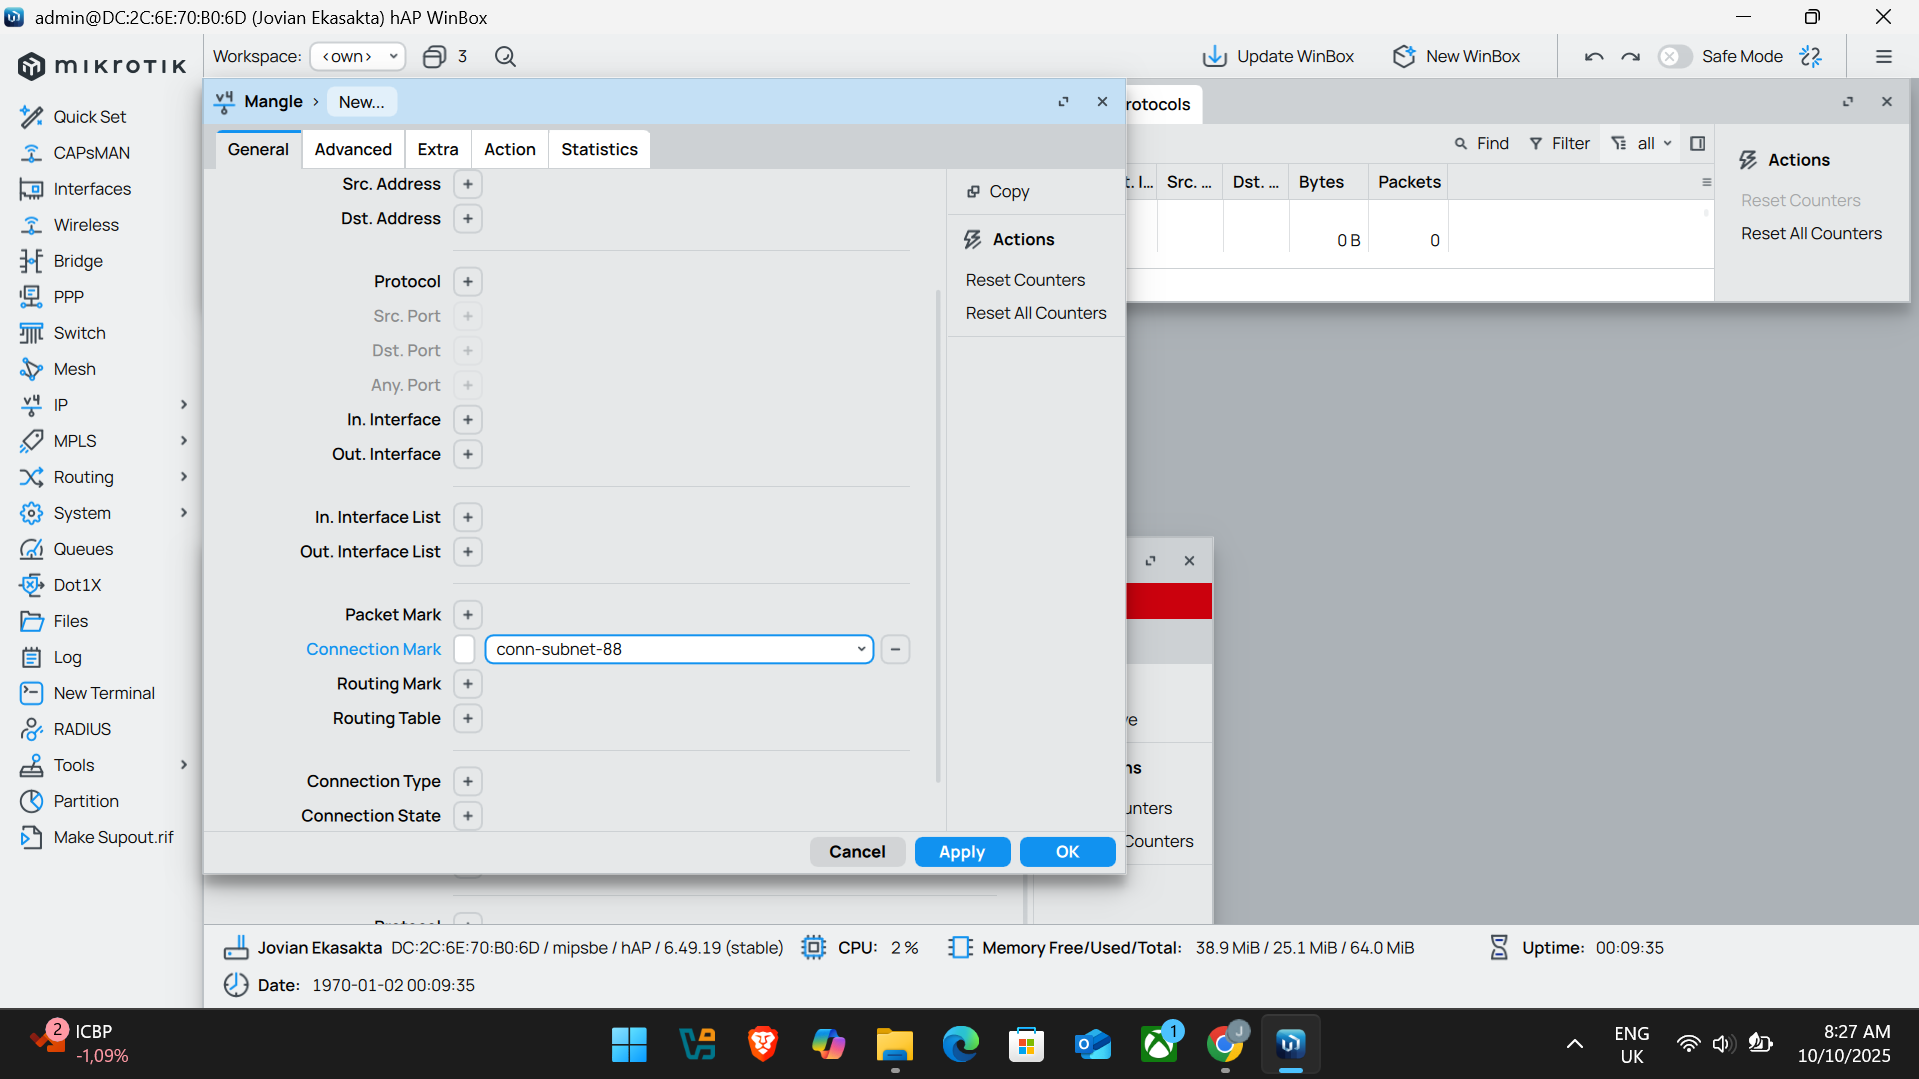Open File Explorer from the taskbar
The image size is (1919, 1079).
pyautogui.click(x=895, y=1045)
